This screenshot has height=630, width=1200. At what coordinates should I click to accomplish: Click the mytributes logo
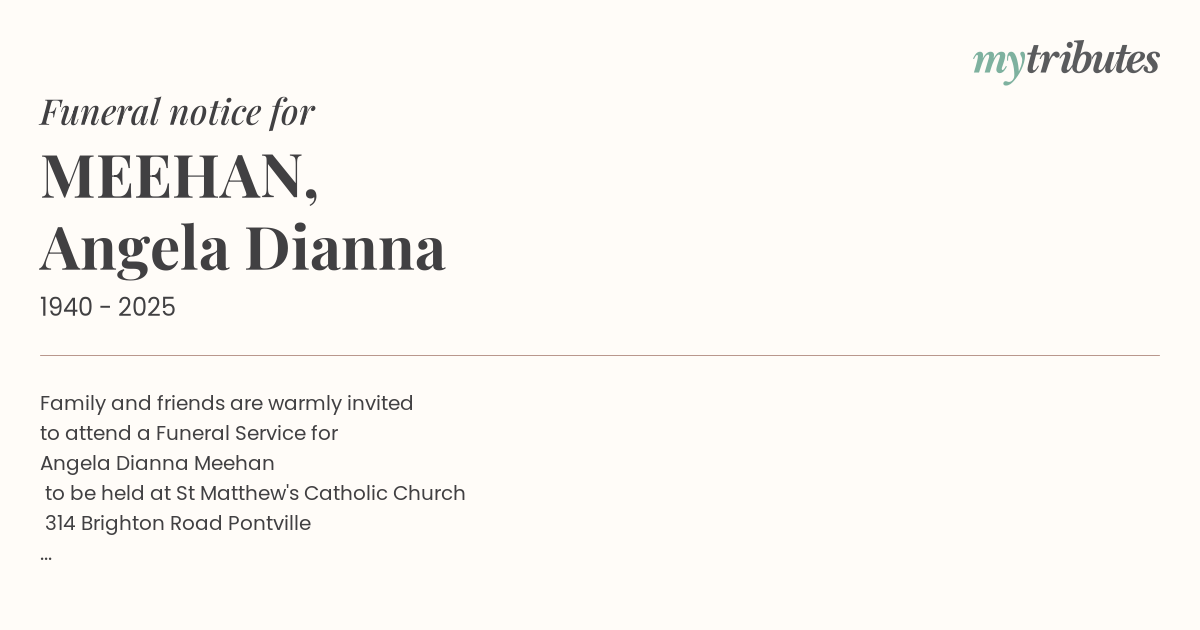coord(1066,60)
